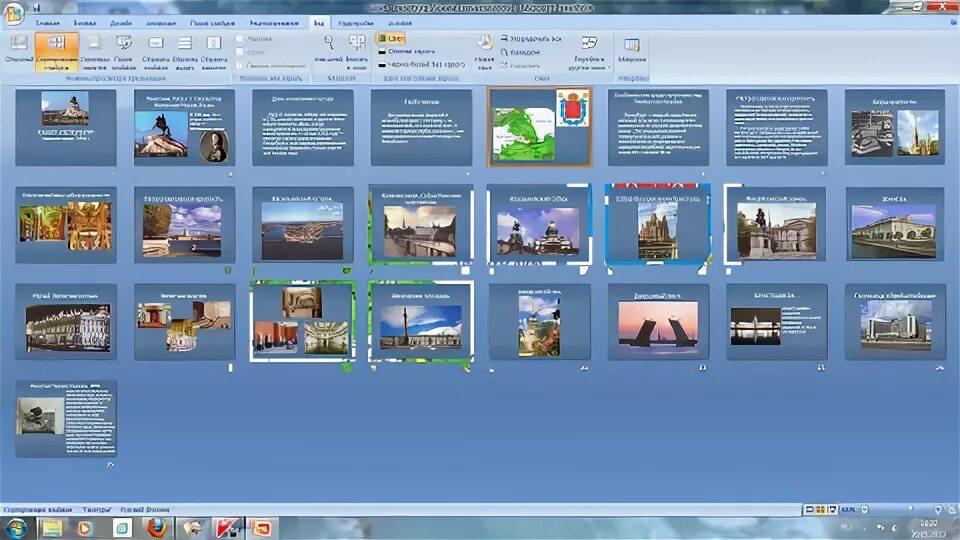Click the taskbar clock

(929, 528)
